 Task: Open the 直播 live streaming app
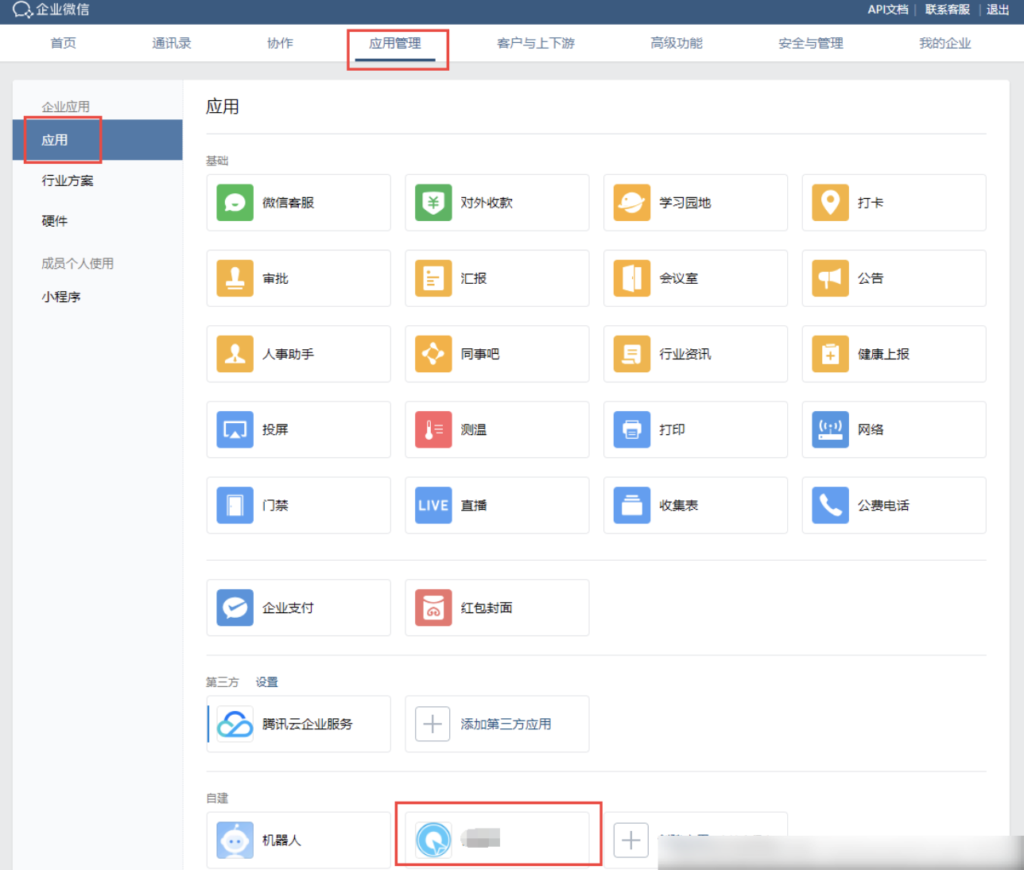(496, 505)
